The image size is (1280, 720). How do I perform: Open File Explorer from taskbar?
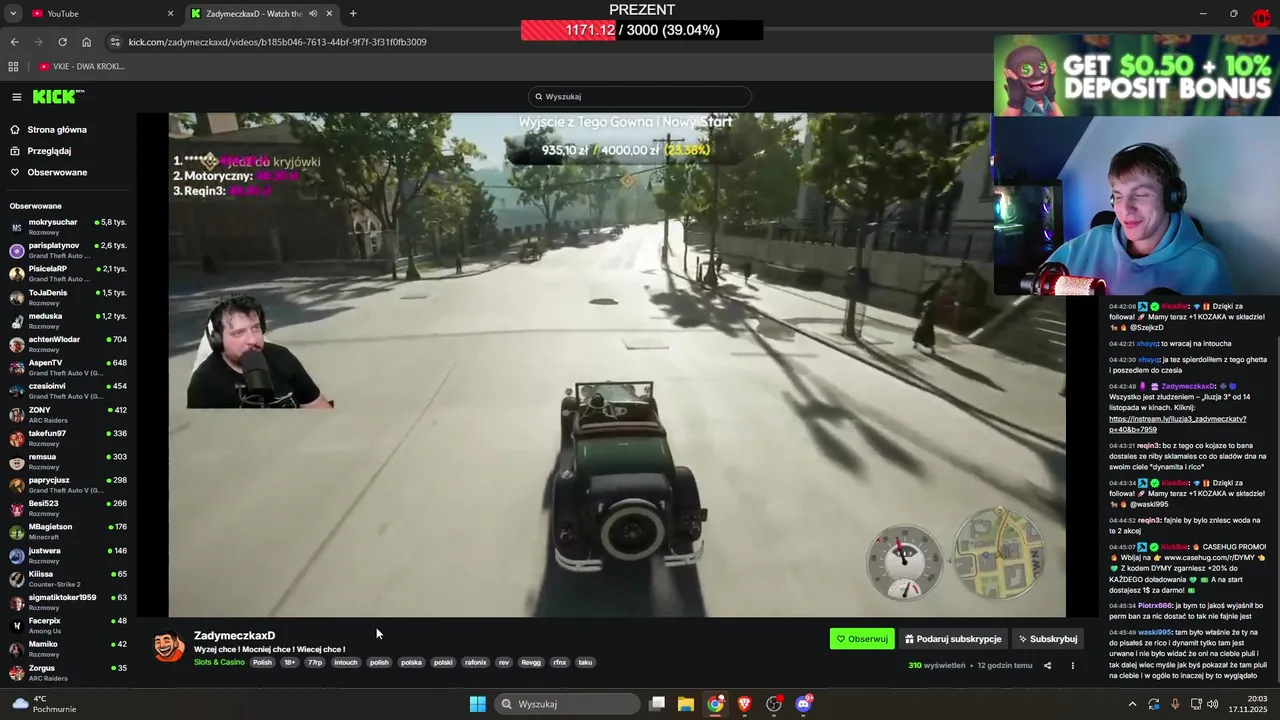click(x=686, y=704)
